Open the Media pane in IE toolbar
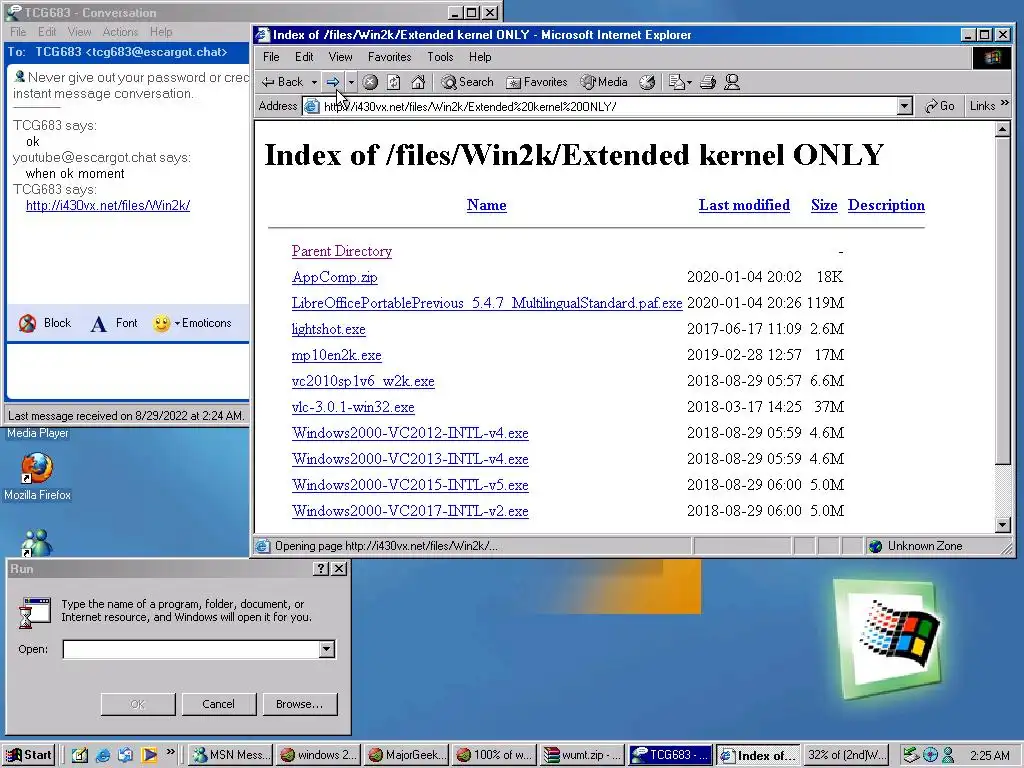 point(604,82)
